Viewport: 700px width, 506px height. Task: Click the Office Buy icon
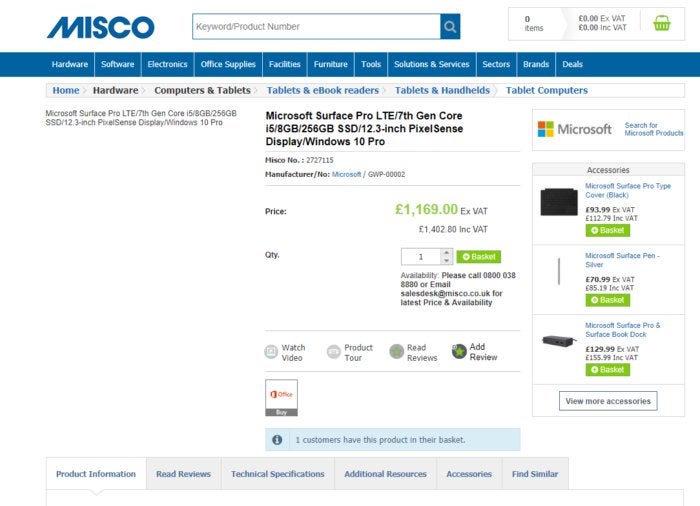[x=281, y=397]
